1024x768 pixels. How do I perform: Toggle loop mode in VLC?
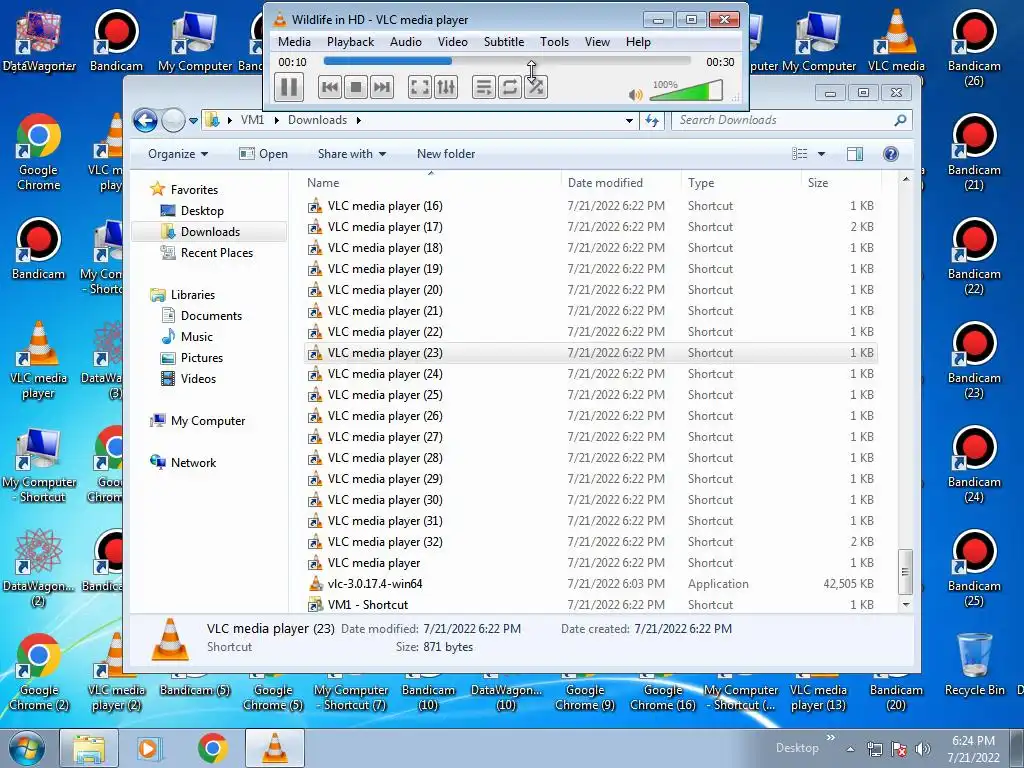point(509,87)
